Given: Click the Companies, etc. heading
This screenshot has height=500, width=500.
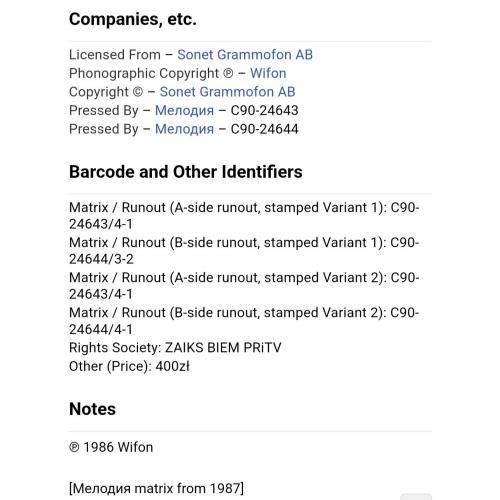Looking at the screenshot, I should tap(133, 19).
